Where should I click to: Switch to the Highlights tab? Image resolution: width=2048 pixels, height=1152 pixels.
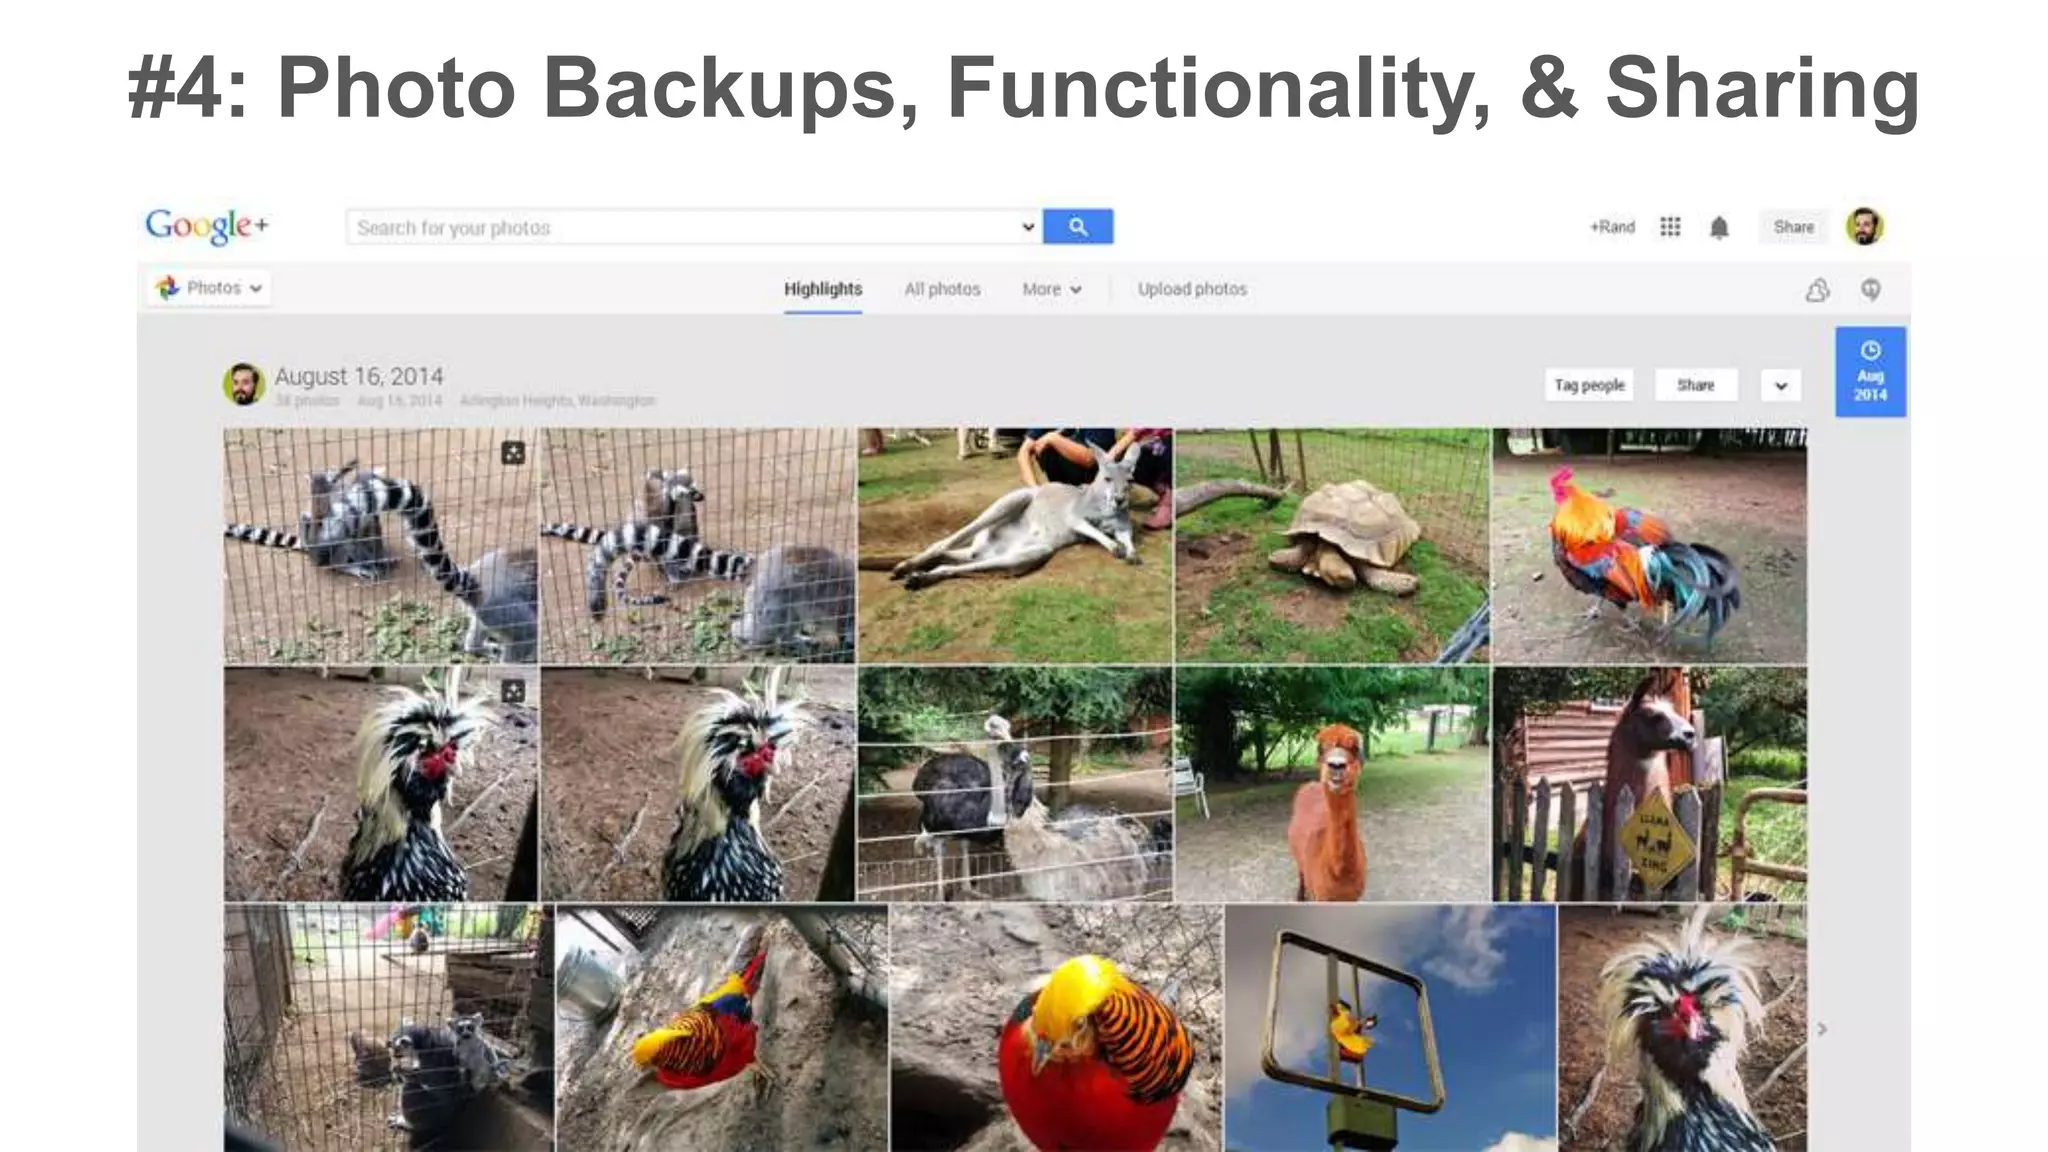click(823, 289)
